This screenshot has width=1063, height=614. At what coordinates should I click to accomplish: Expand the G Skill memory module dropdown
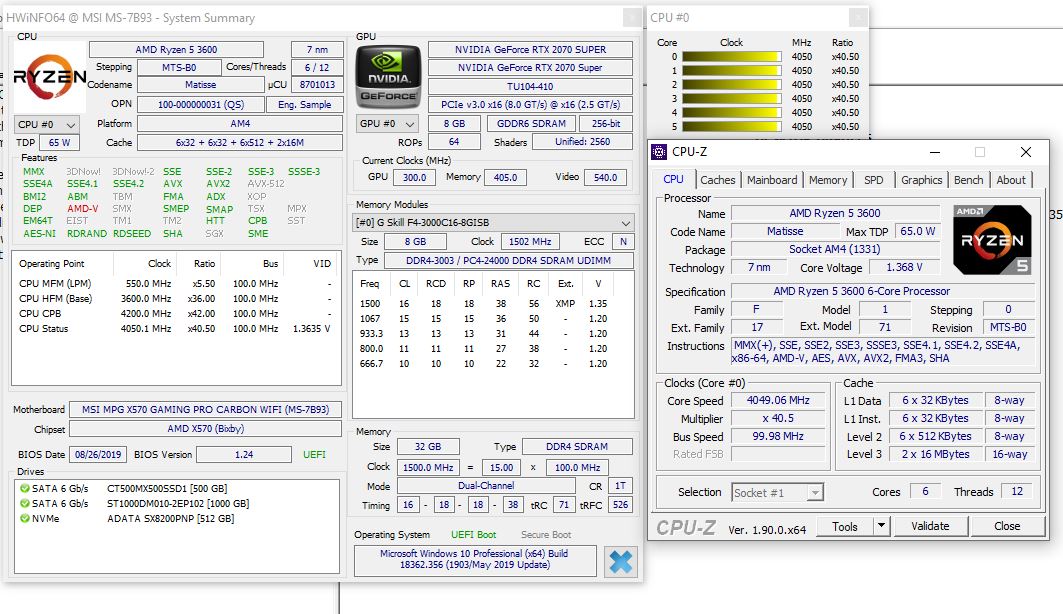click(x=494, y=222)
